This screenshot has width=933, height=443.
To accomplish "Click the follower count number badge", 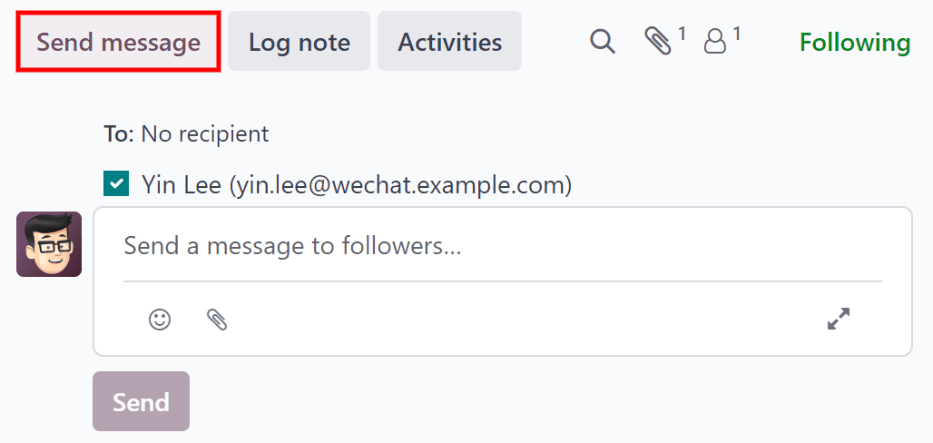I will tap(737, 35).
